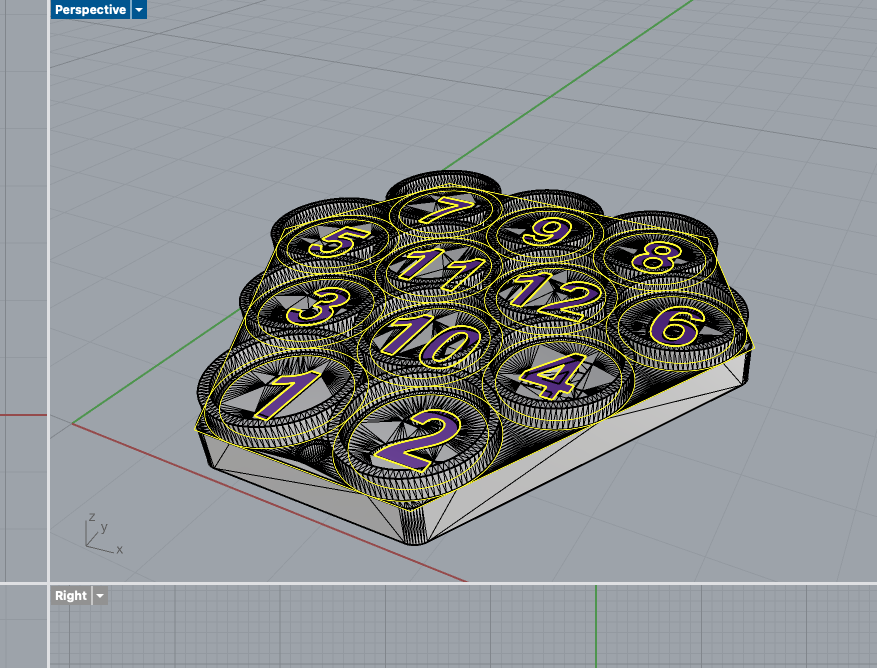
Task: Select the purple number 3 on the coin
Action: 312,306
